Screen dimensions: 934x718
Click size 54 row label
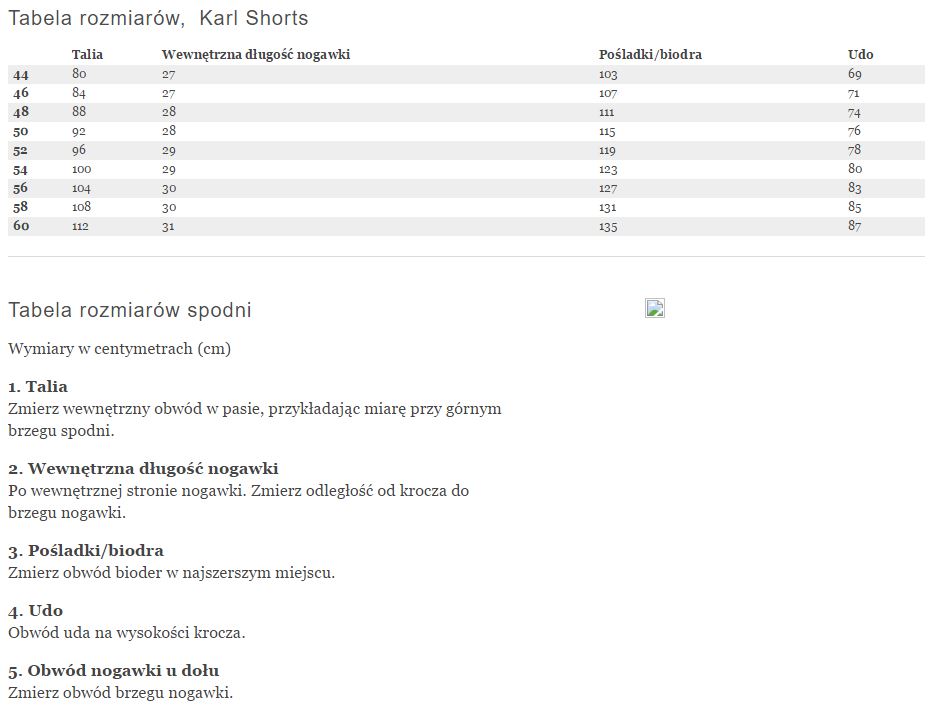[21, 169]
